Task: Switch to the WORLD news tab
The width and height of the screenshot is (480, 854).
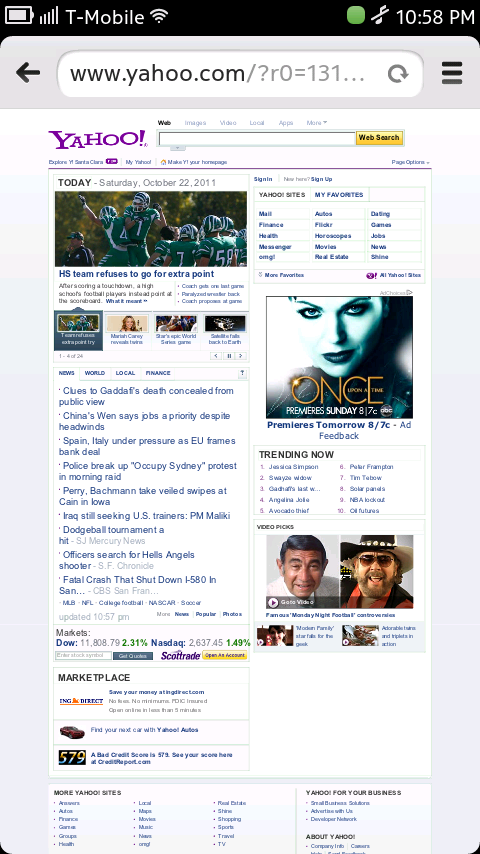Action: tap(95, 373)
